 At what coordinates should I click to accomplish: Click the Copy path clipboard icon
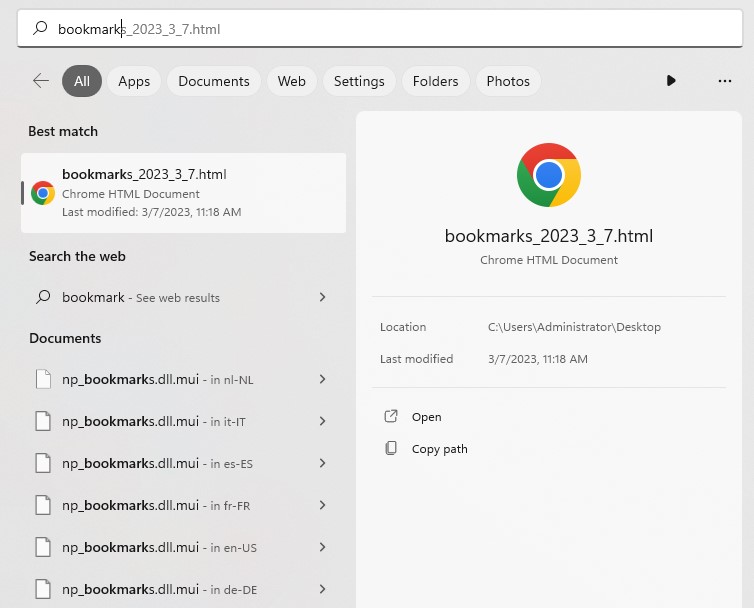click(391, 448)
